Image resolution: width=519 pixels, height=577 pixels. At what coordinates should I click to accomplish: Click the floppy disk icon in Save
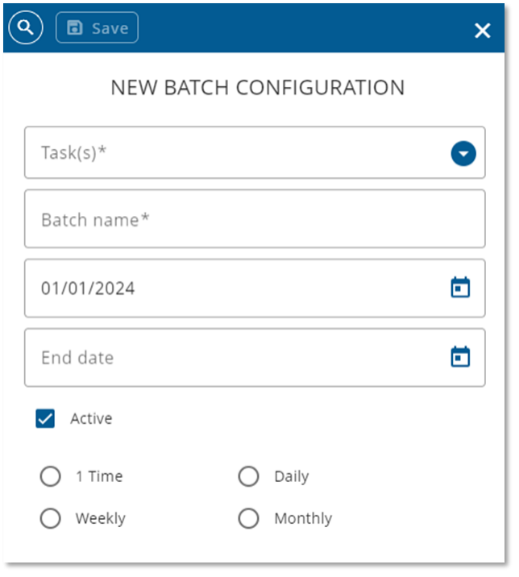coord(75,28)
